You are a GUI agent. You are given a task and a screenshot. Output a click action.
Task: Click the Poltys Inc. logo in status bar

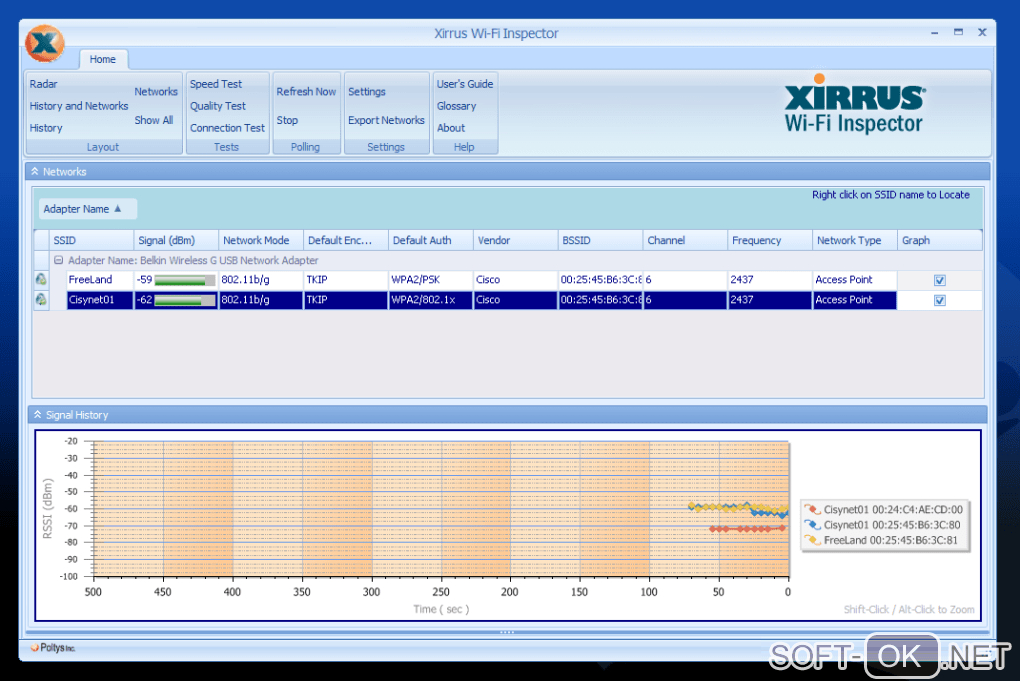[x=53, y=648]
